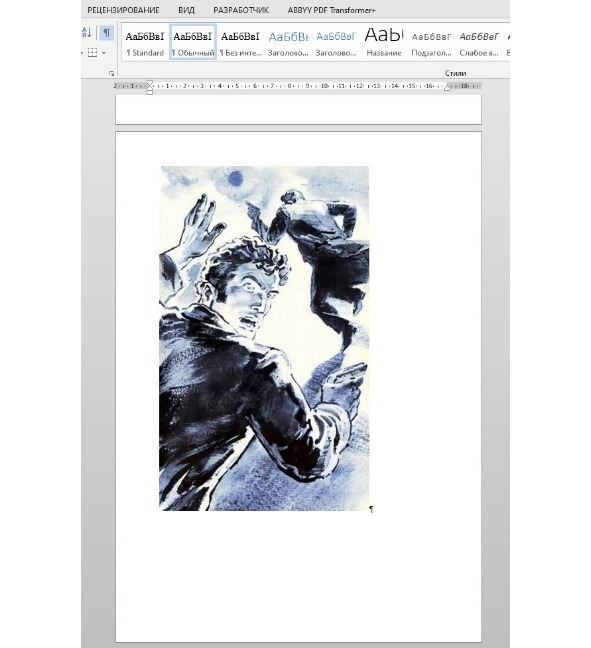Open the РАЗРАБОТЧИК tab
This screenshot has width=591, height=648.
(241, 10)
